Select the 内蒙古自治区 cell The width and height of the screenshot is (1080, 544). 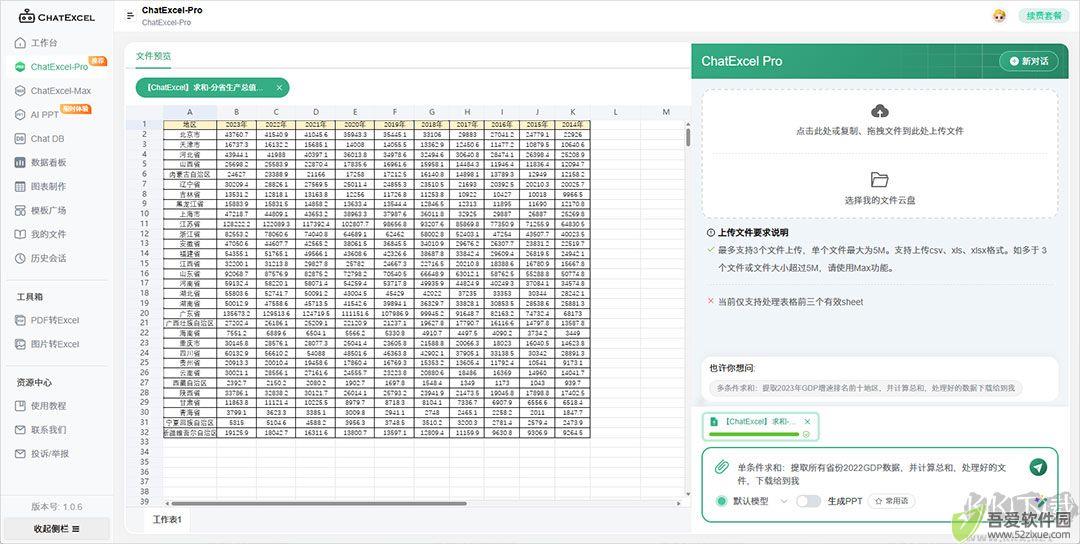190,174
